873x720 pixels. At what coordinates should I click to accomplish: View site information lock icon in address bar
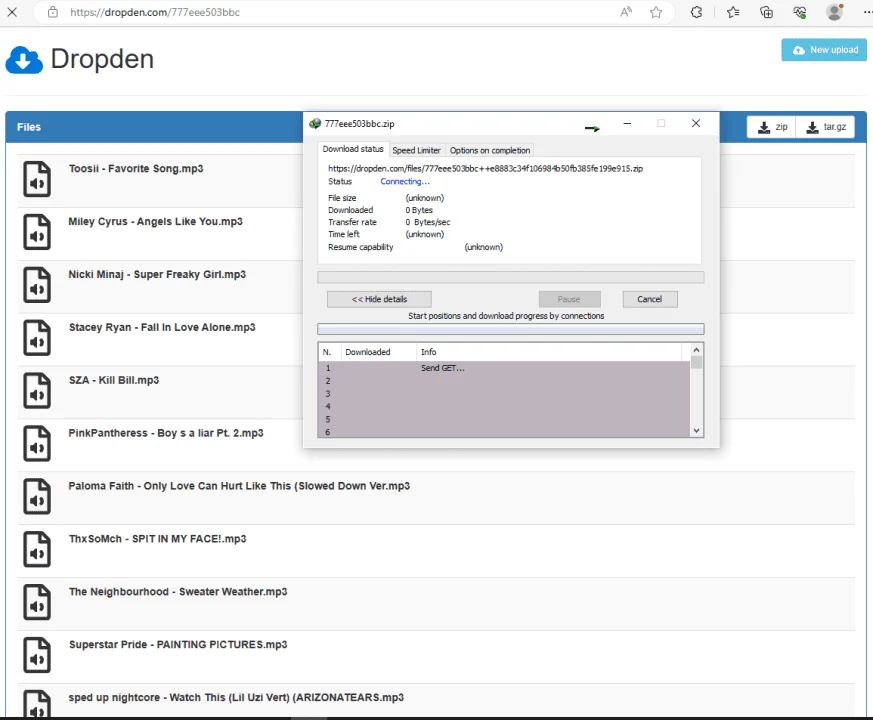click(52, 12)
